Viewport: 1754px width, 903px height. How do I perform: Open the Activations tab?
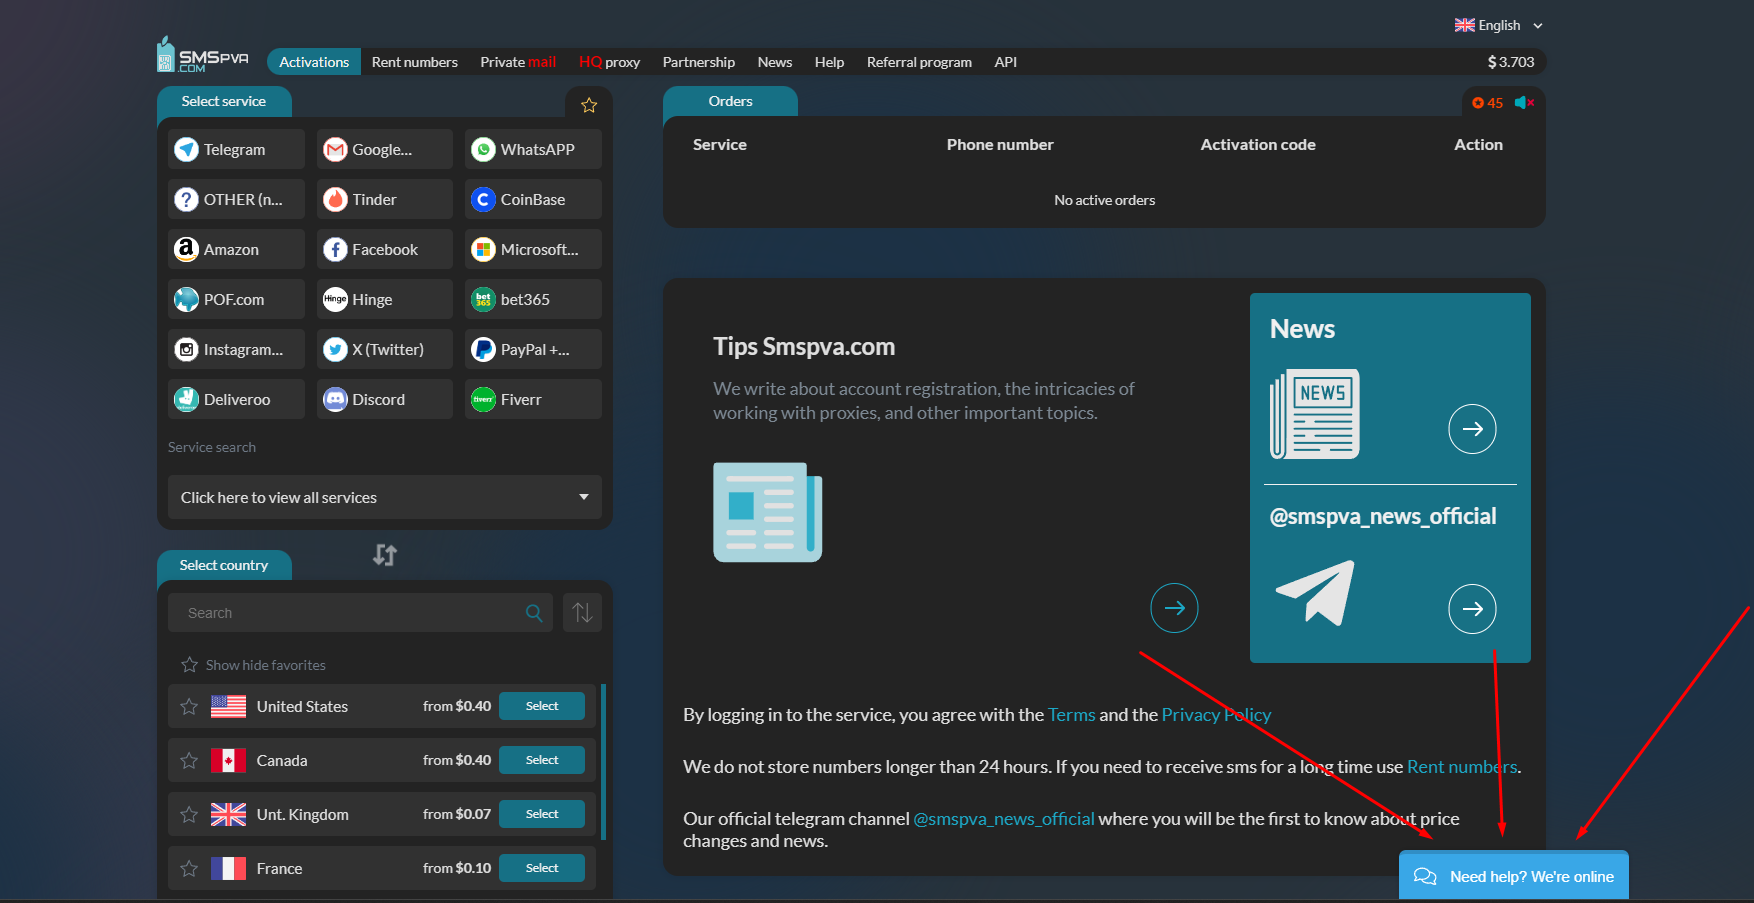click(x=314, y=62)
